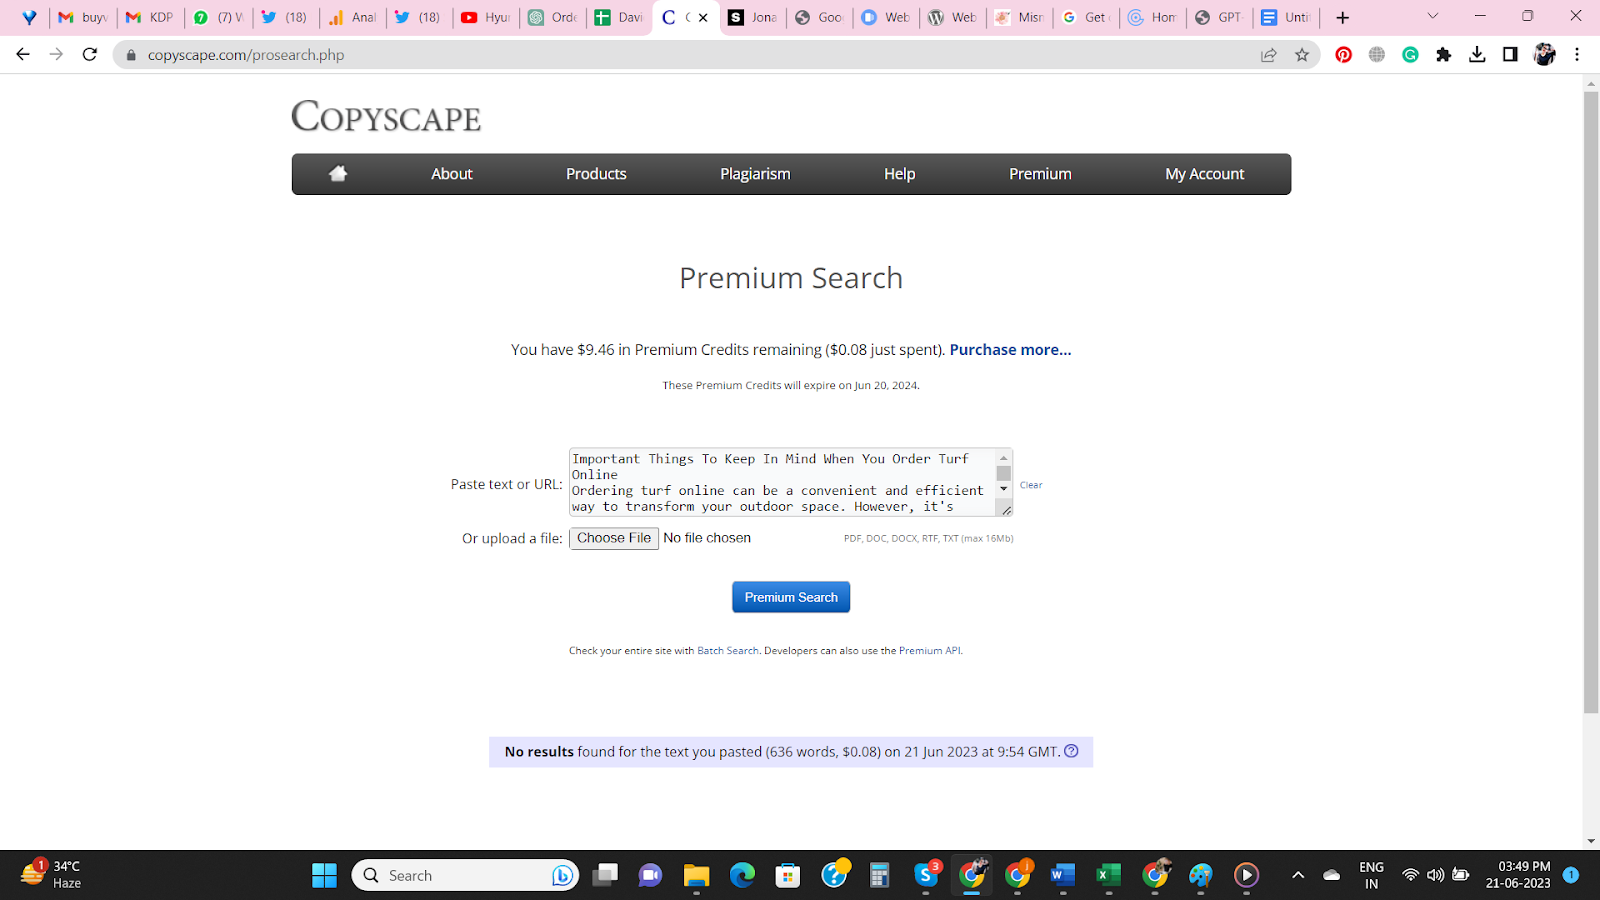Open Calculator from the taskbar
This screenshot has width=1600, height=900.
tap(879, 876)
